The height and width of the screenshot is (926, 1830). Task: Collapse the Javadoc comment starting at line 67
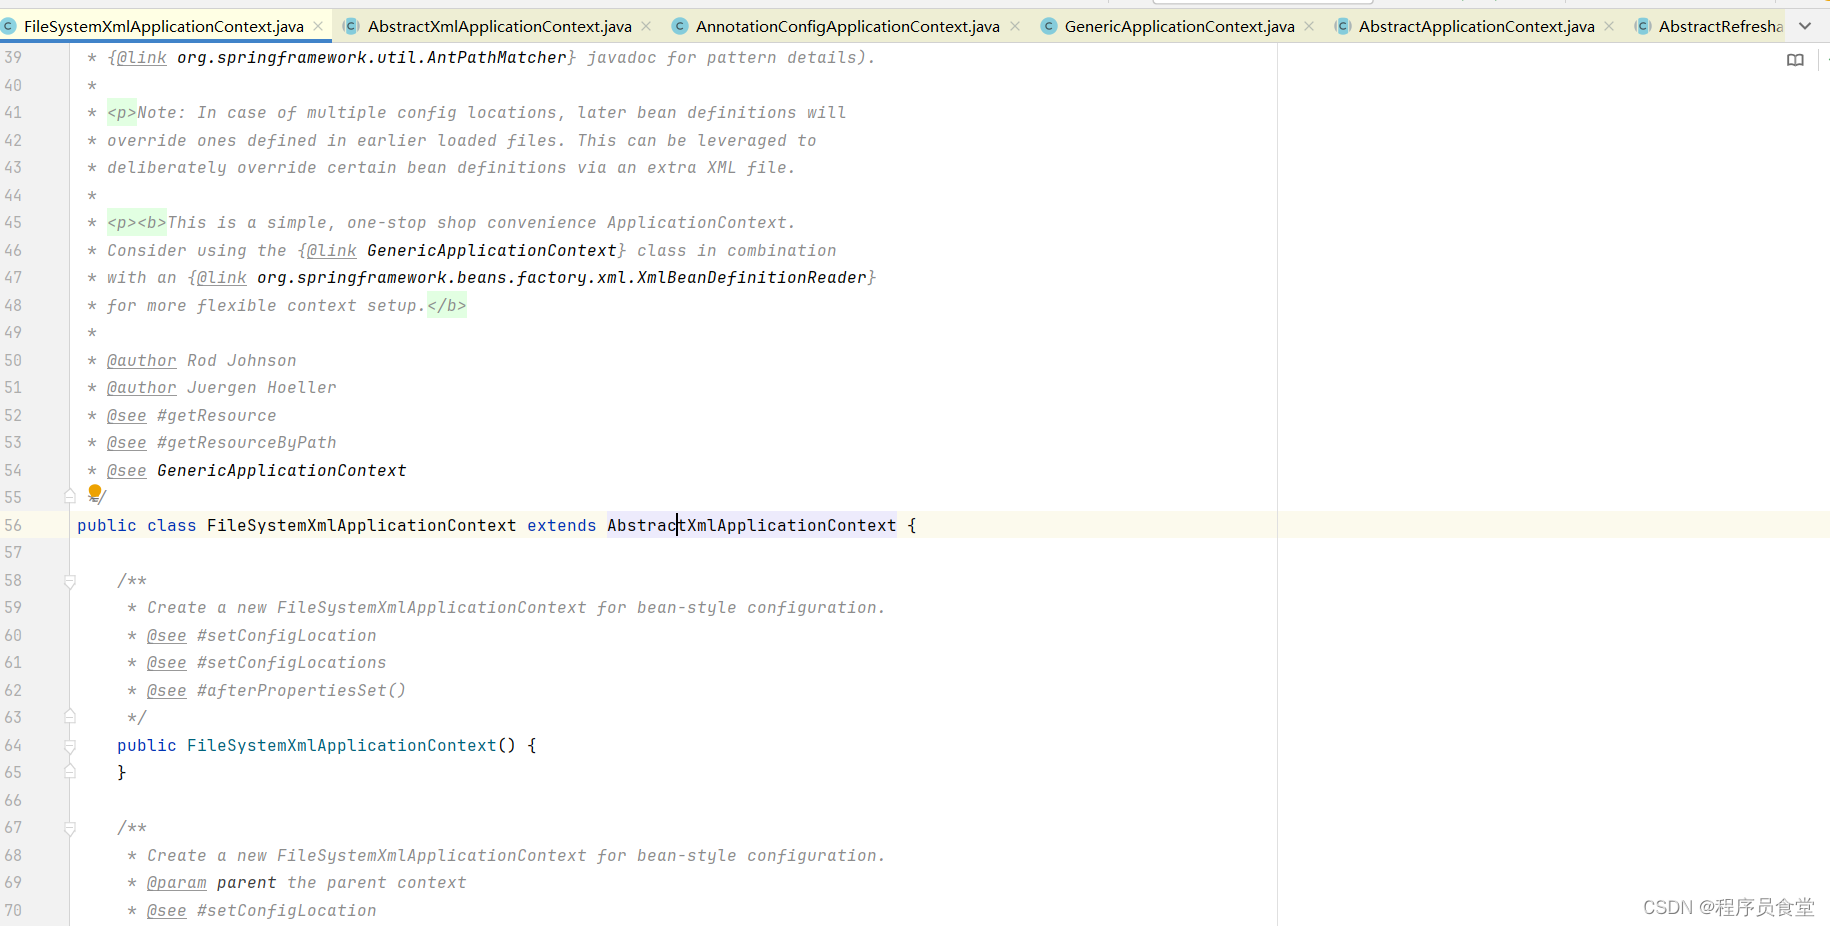pos(70,827)
